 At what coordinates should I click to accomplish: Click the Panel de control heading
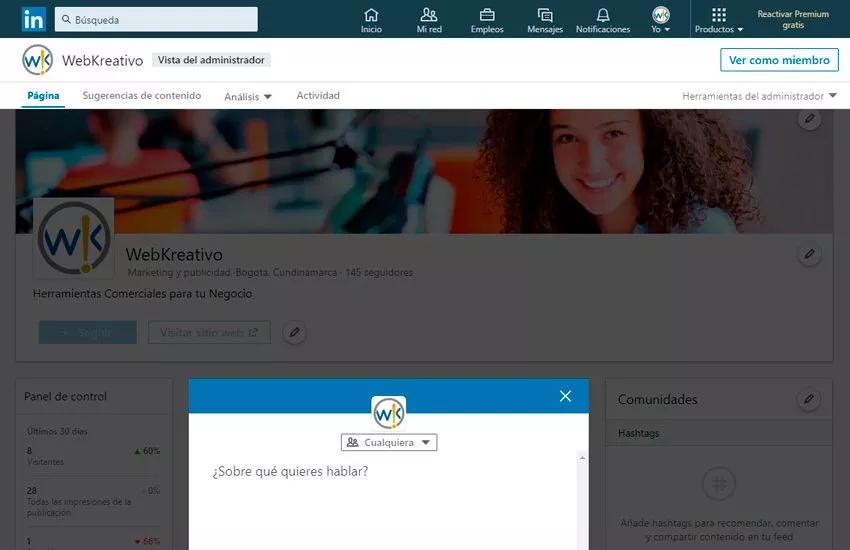click(x=65, y=396)
